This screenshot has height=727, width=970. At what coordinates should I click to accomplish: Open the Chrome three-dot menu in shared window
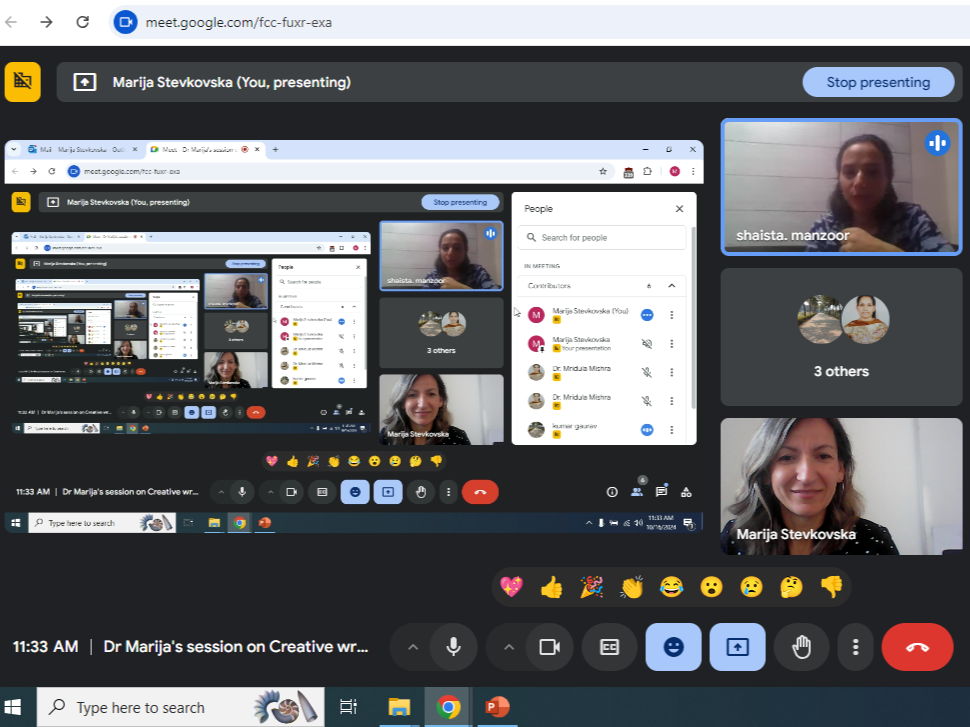693,171
